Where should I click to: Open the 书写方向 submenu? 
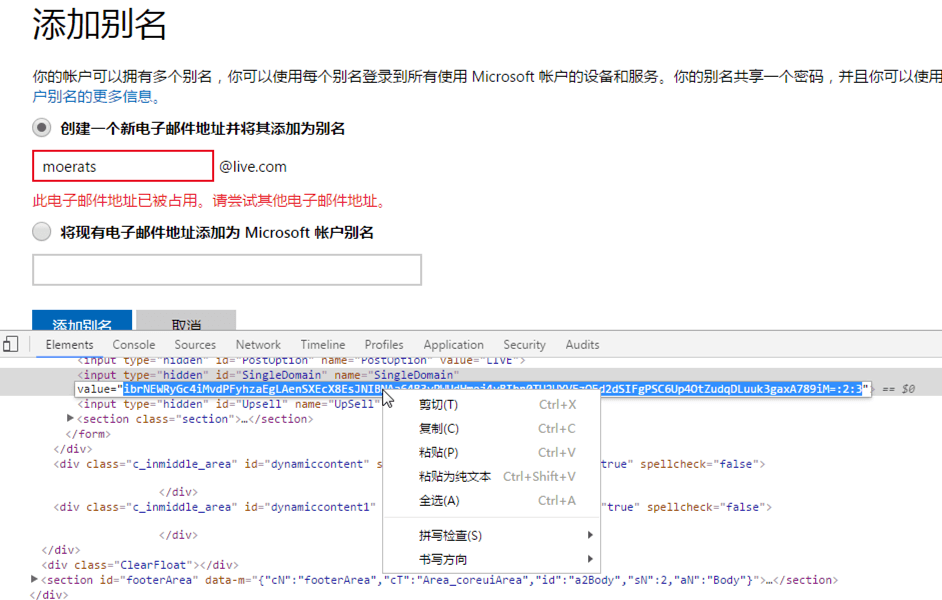pyautogui.click(x=491, y=559)
